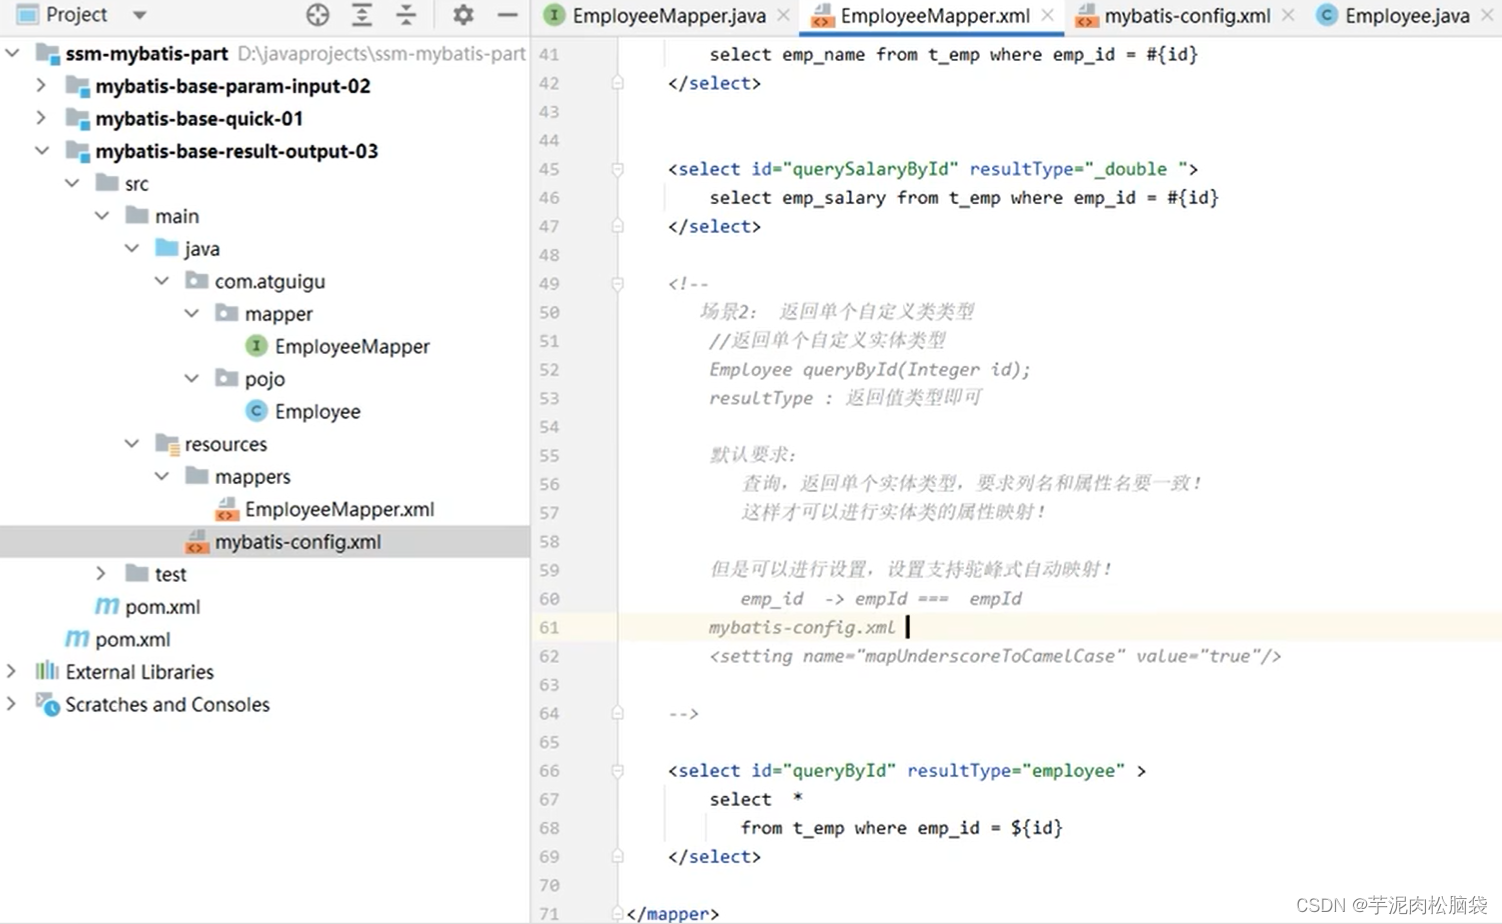Expand Scratches and Consoles node
This screenshot has width=1502, height=924.
pyautogui.click(x=11, y=704)
